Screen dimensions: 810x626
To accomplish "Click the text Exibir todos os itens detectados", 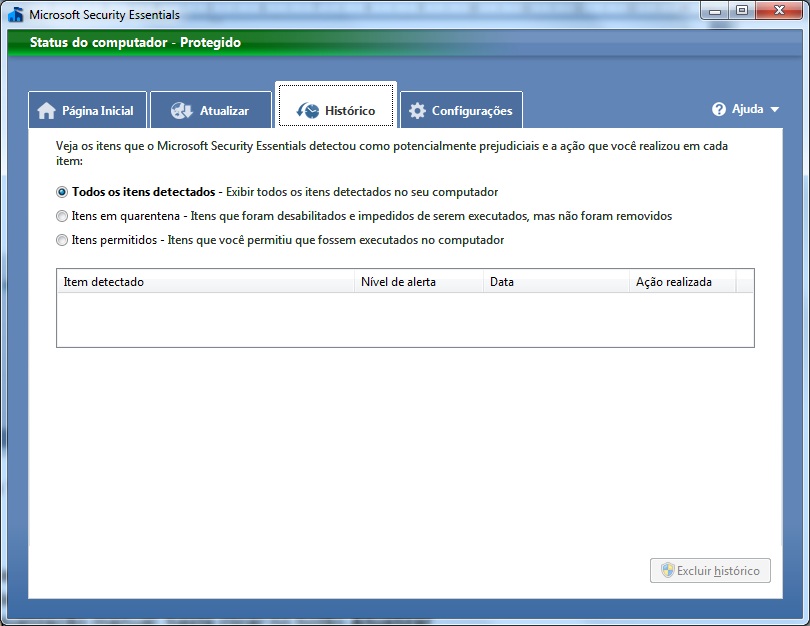I will click(x=362, y=192).
